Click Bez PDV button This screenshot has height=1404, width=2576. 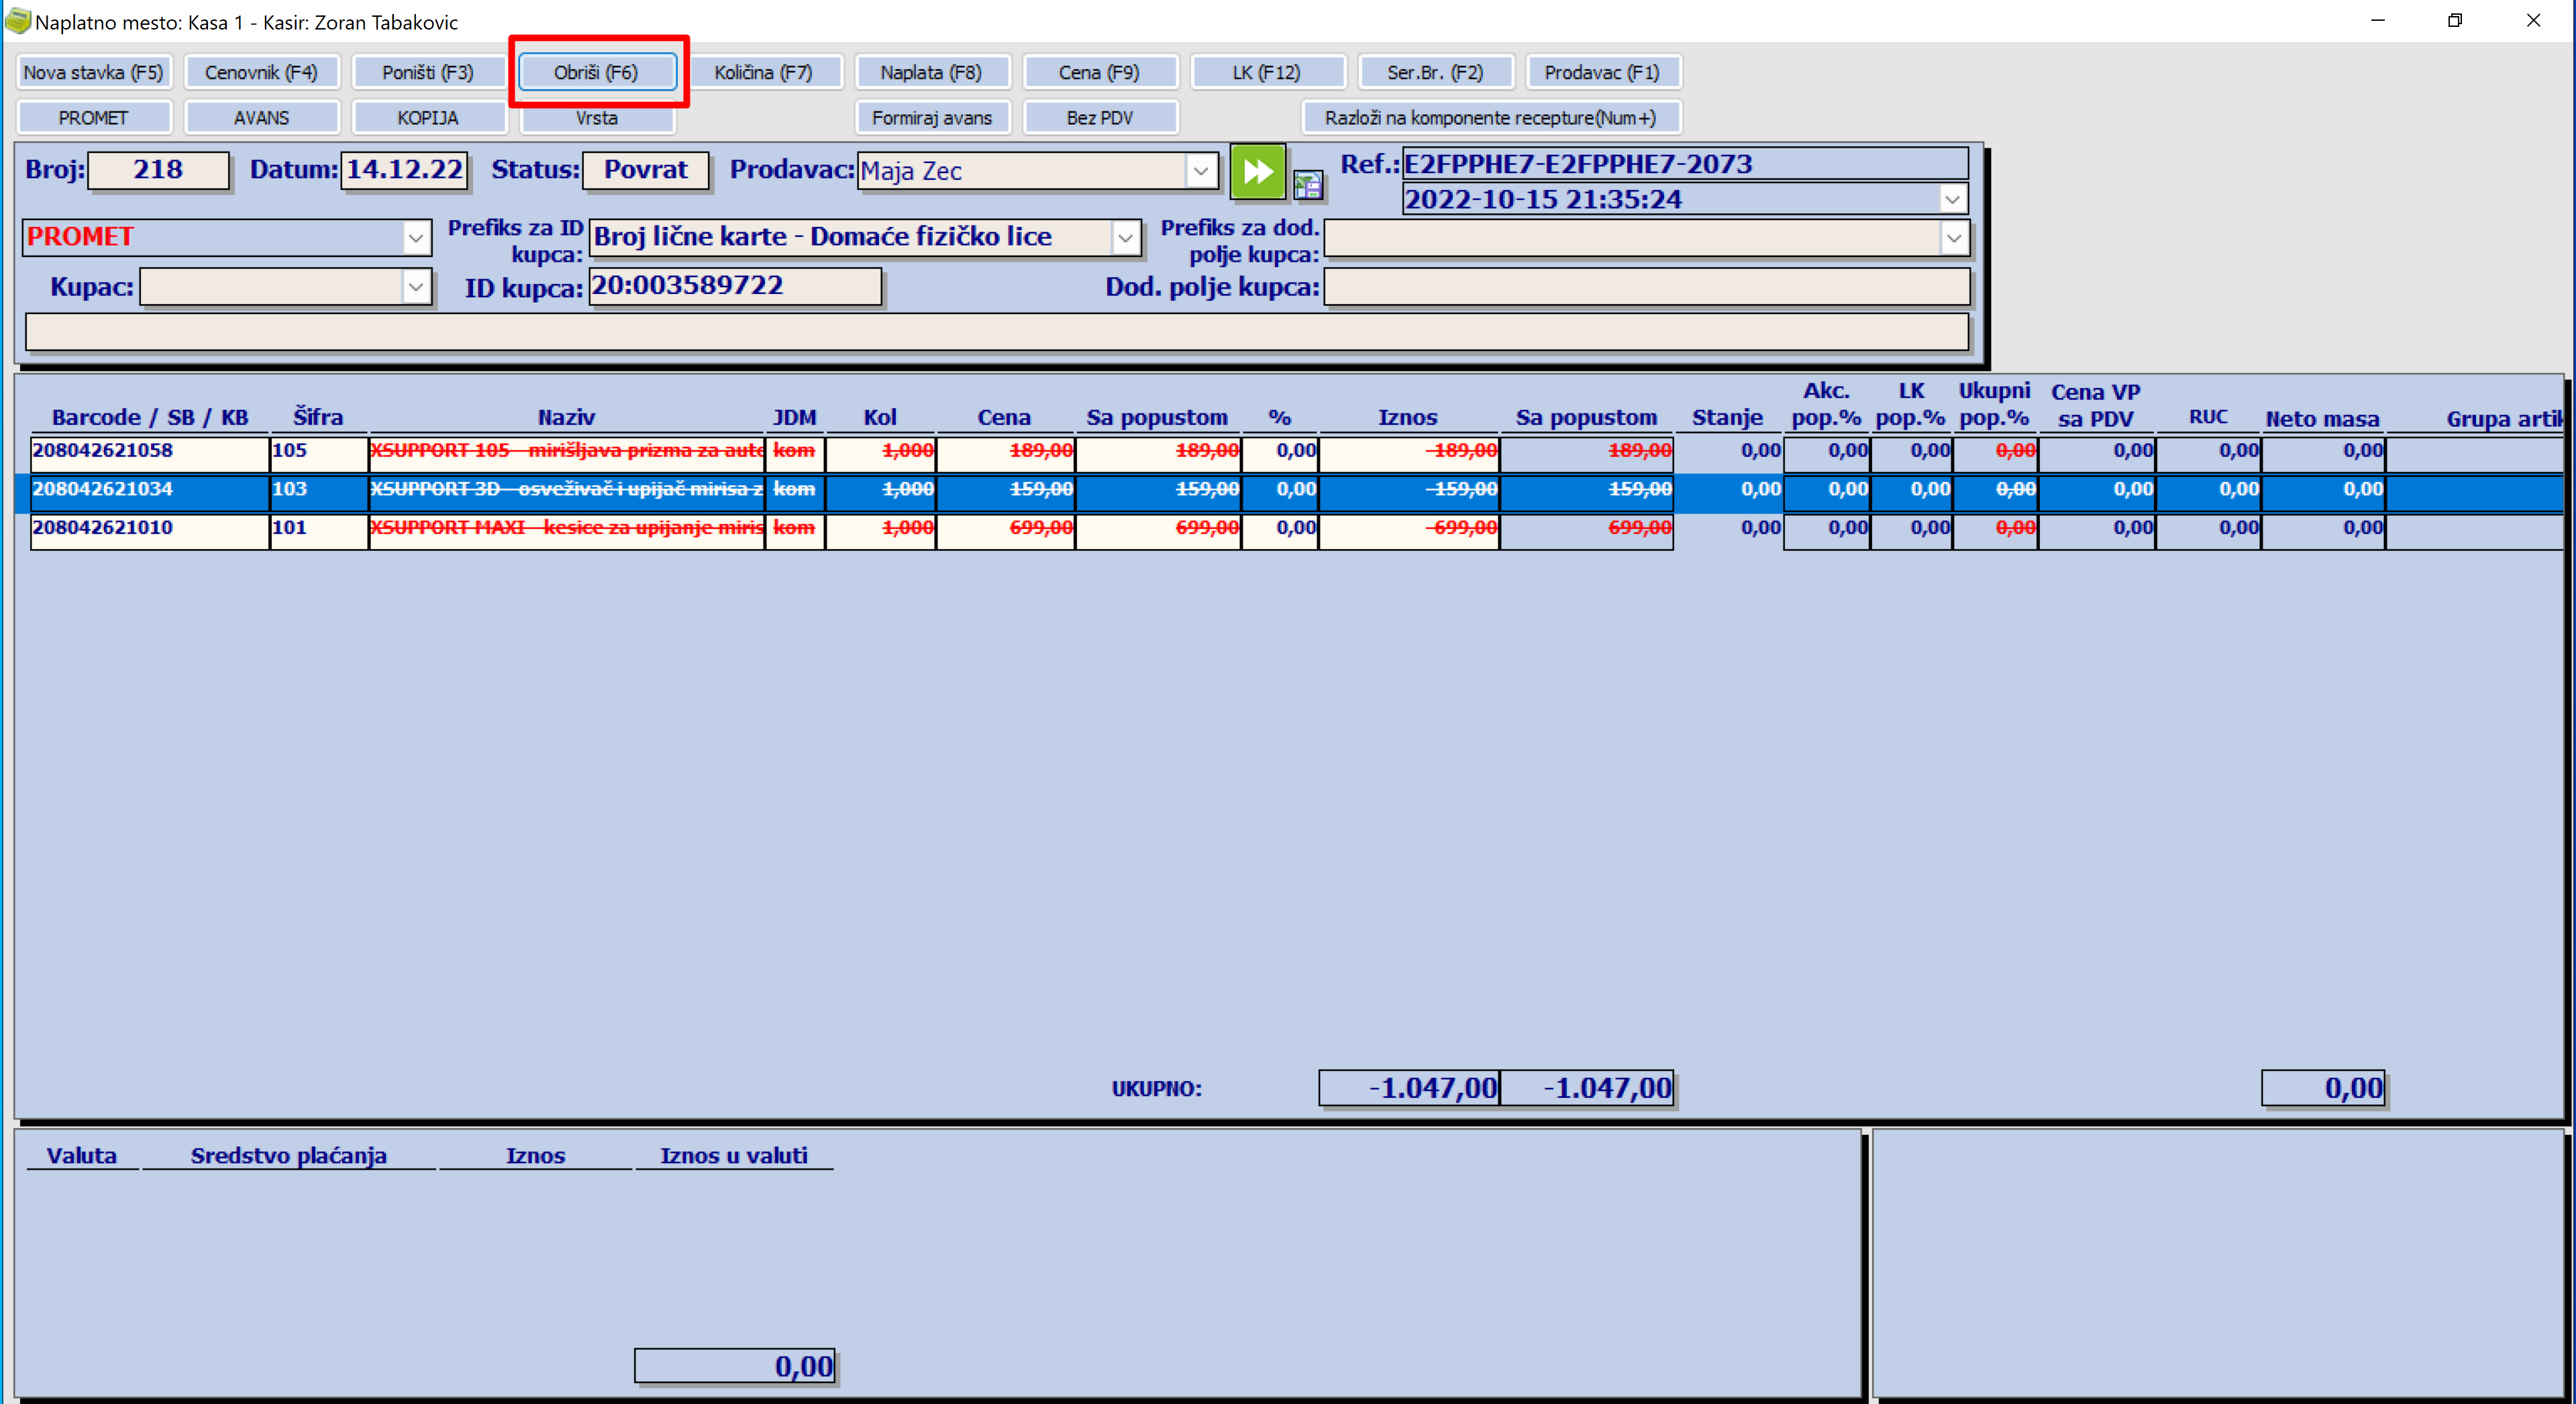click(1099, 117)
